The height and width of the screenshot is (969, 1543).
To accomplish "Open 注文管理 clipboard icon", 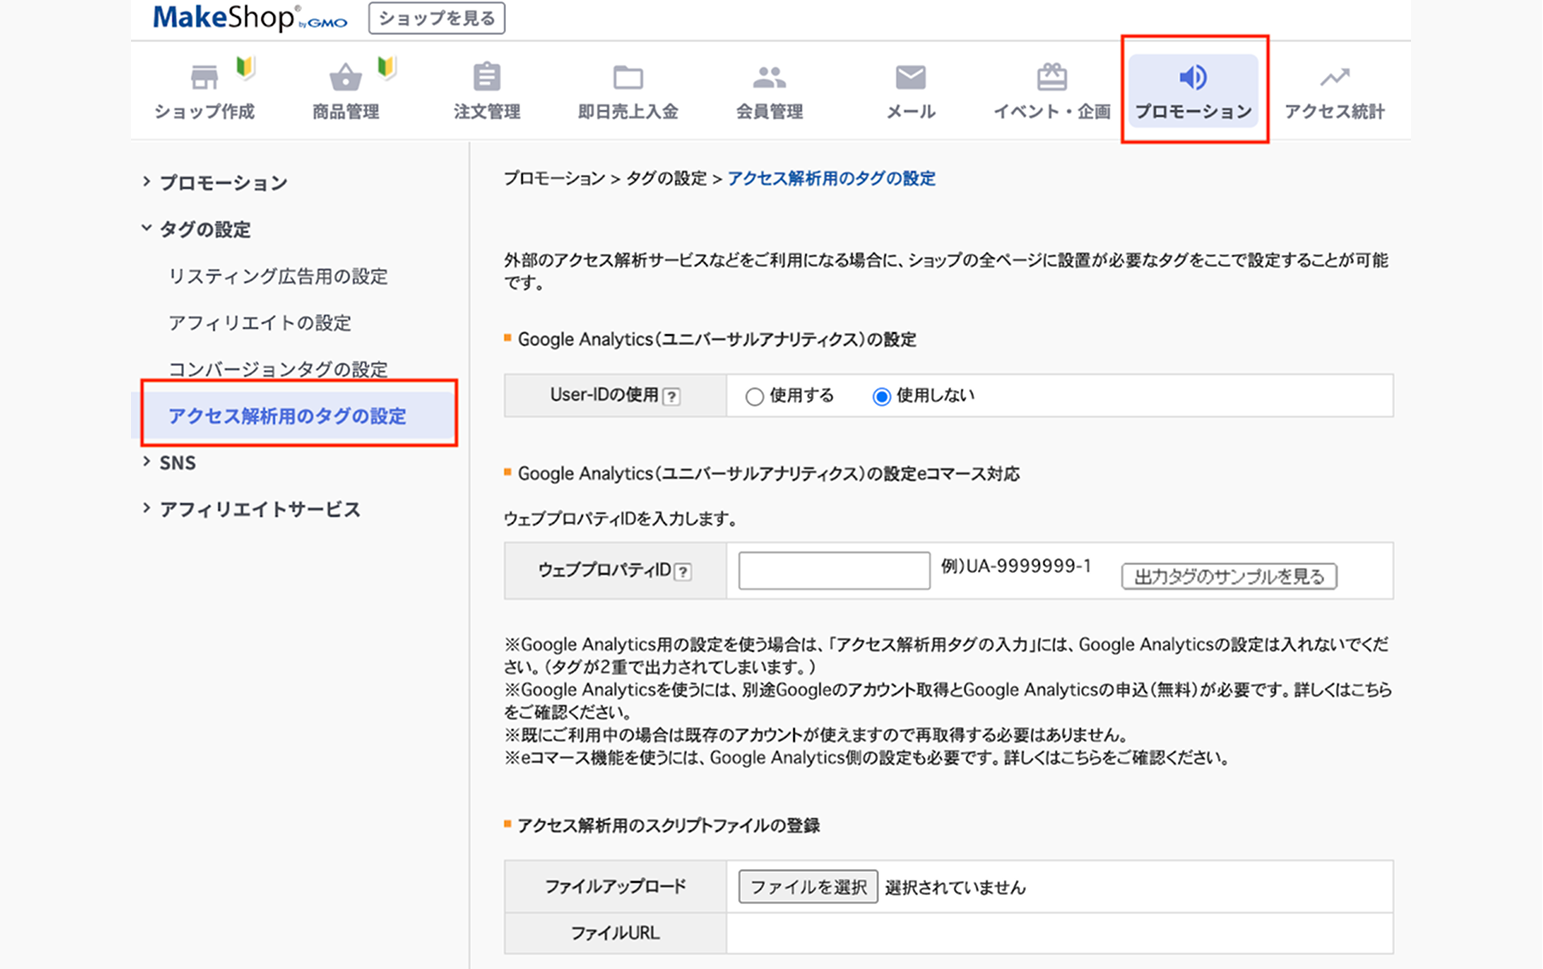I will click(x=487, y=78).
